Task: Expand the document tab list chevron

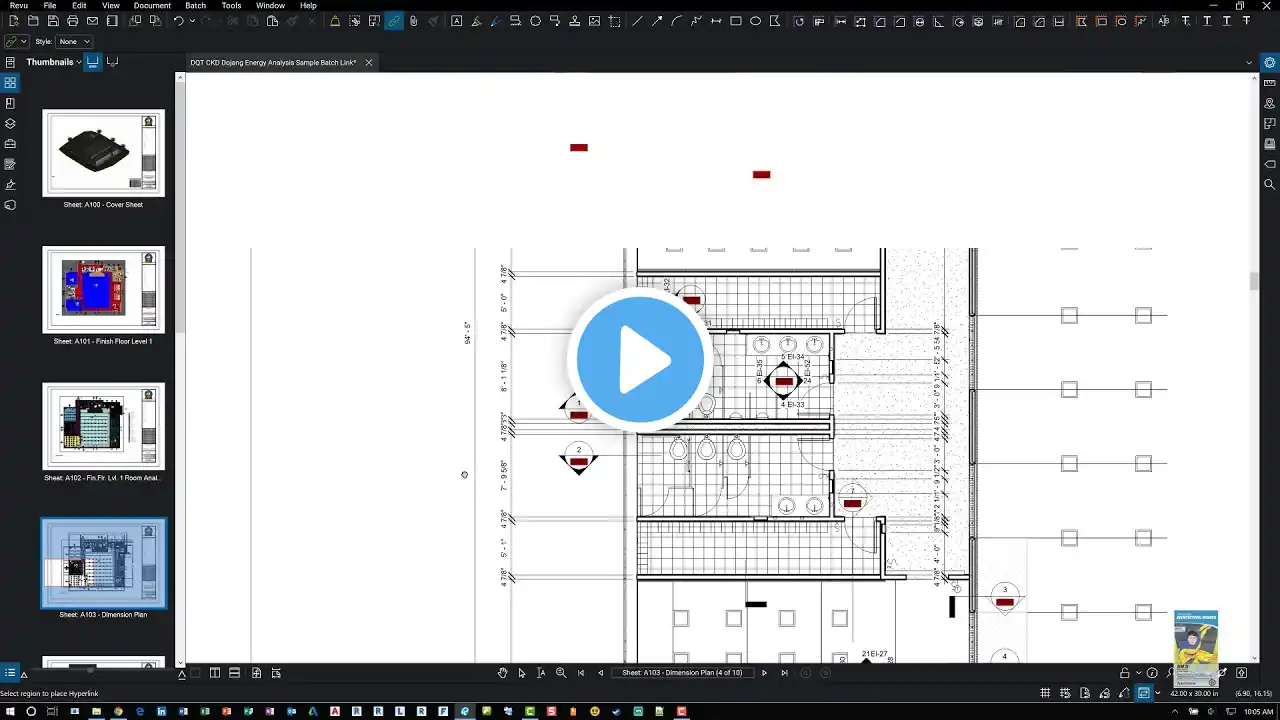Action: [x=1249, y=62]
